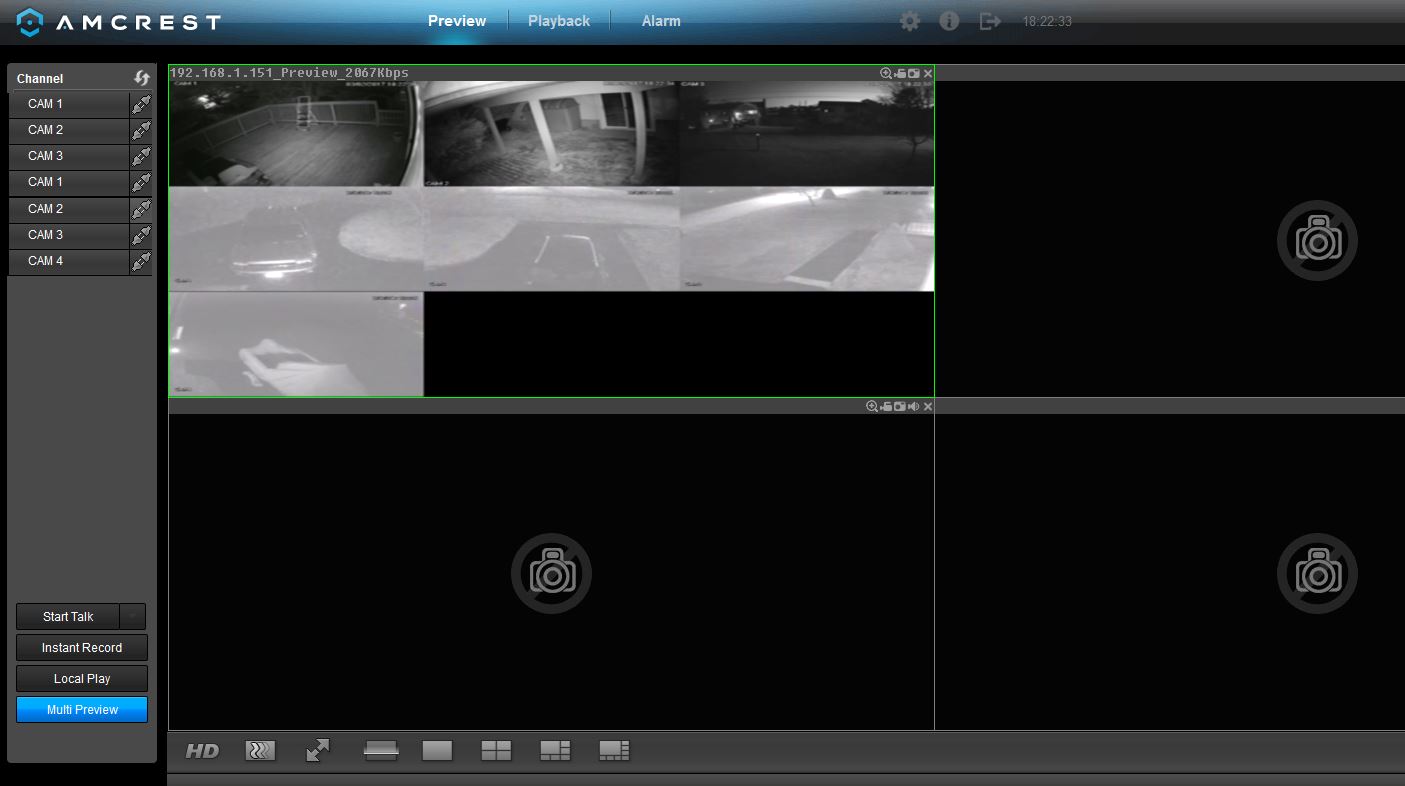Click the 18:22:33 clock text

point(1047,21)
